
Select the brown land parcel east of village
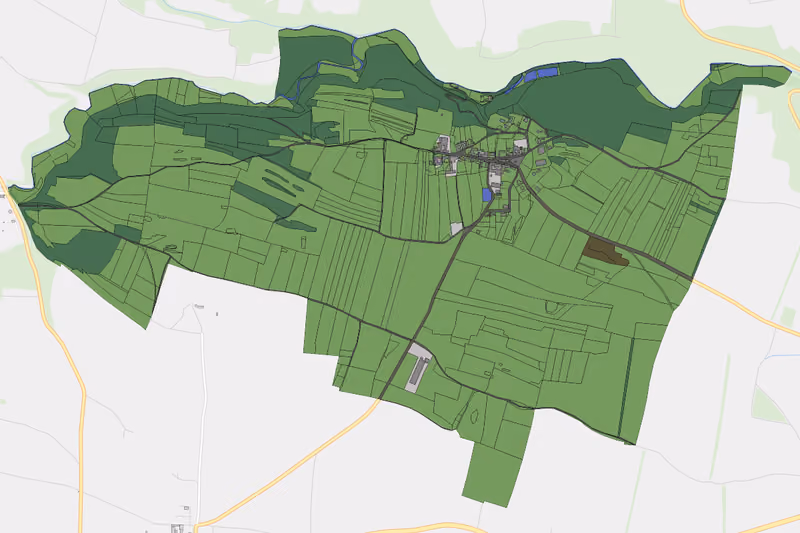[x=605, y=251]
